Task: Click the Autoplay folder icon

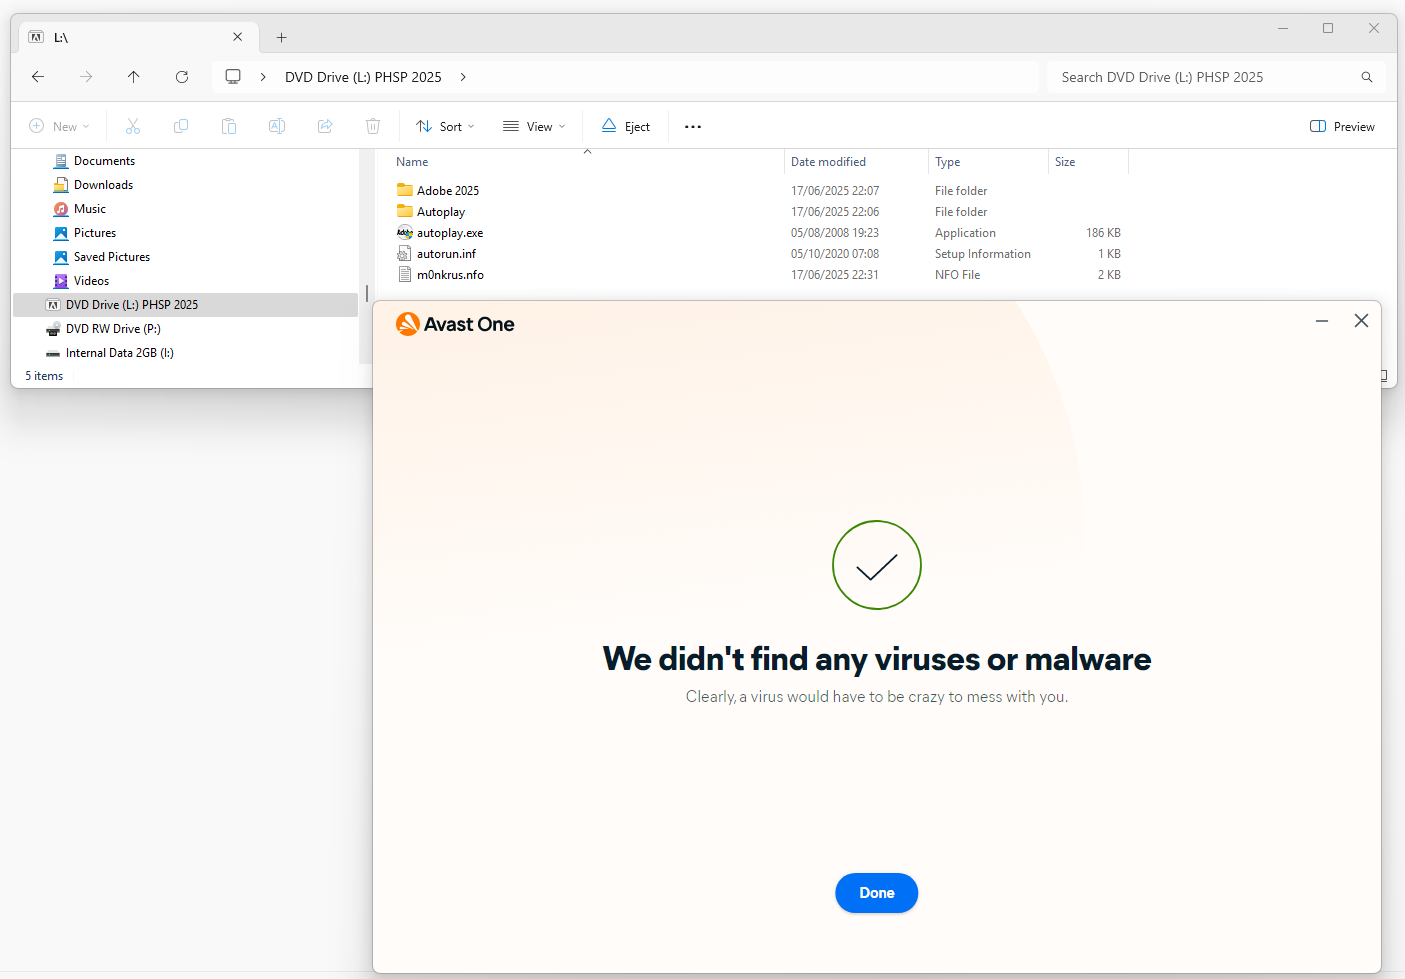Action: pos(405,211)
